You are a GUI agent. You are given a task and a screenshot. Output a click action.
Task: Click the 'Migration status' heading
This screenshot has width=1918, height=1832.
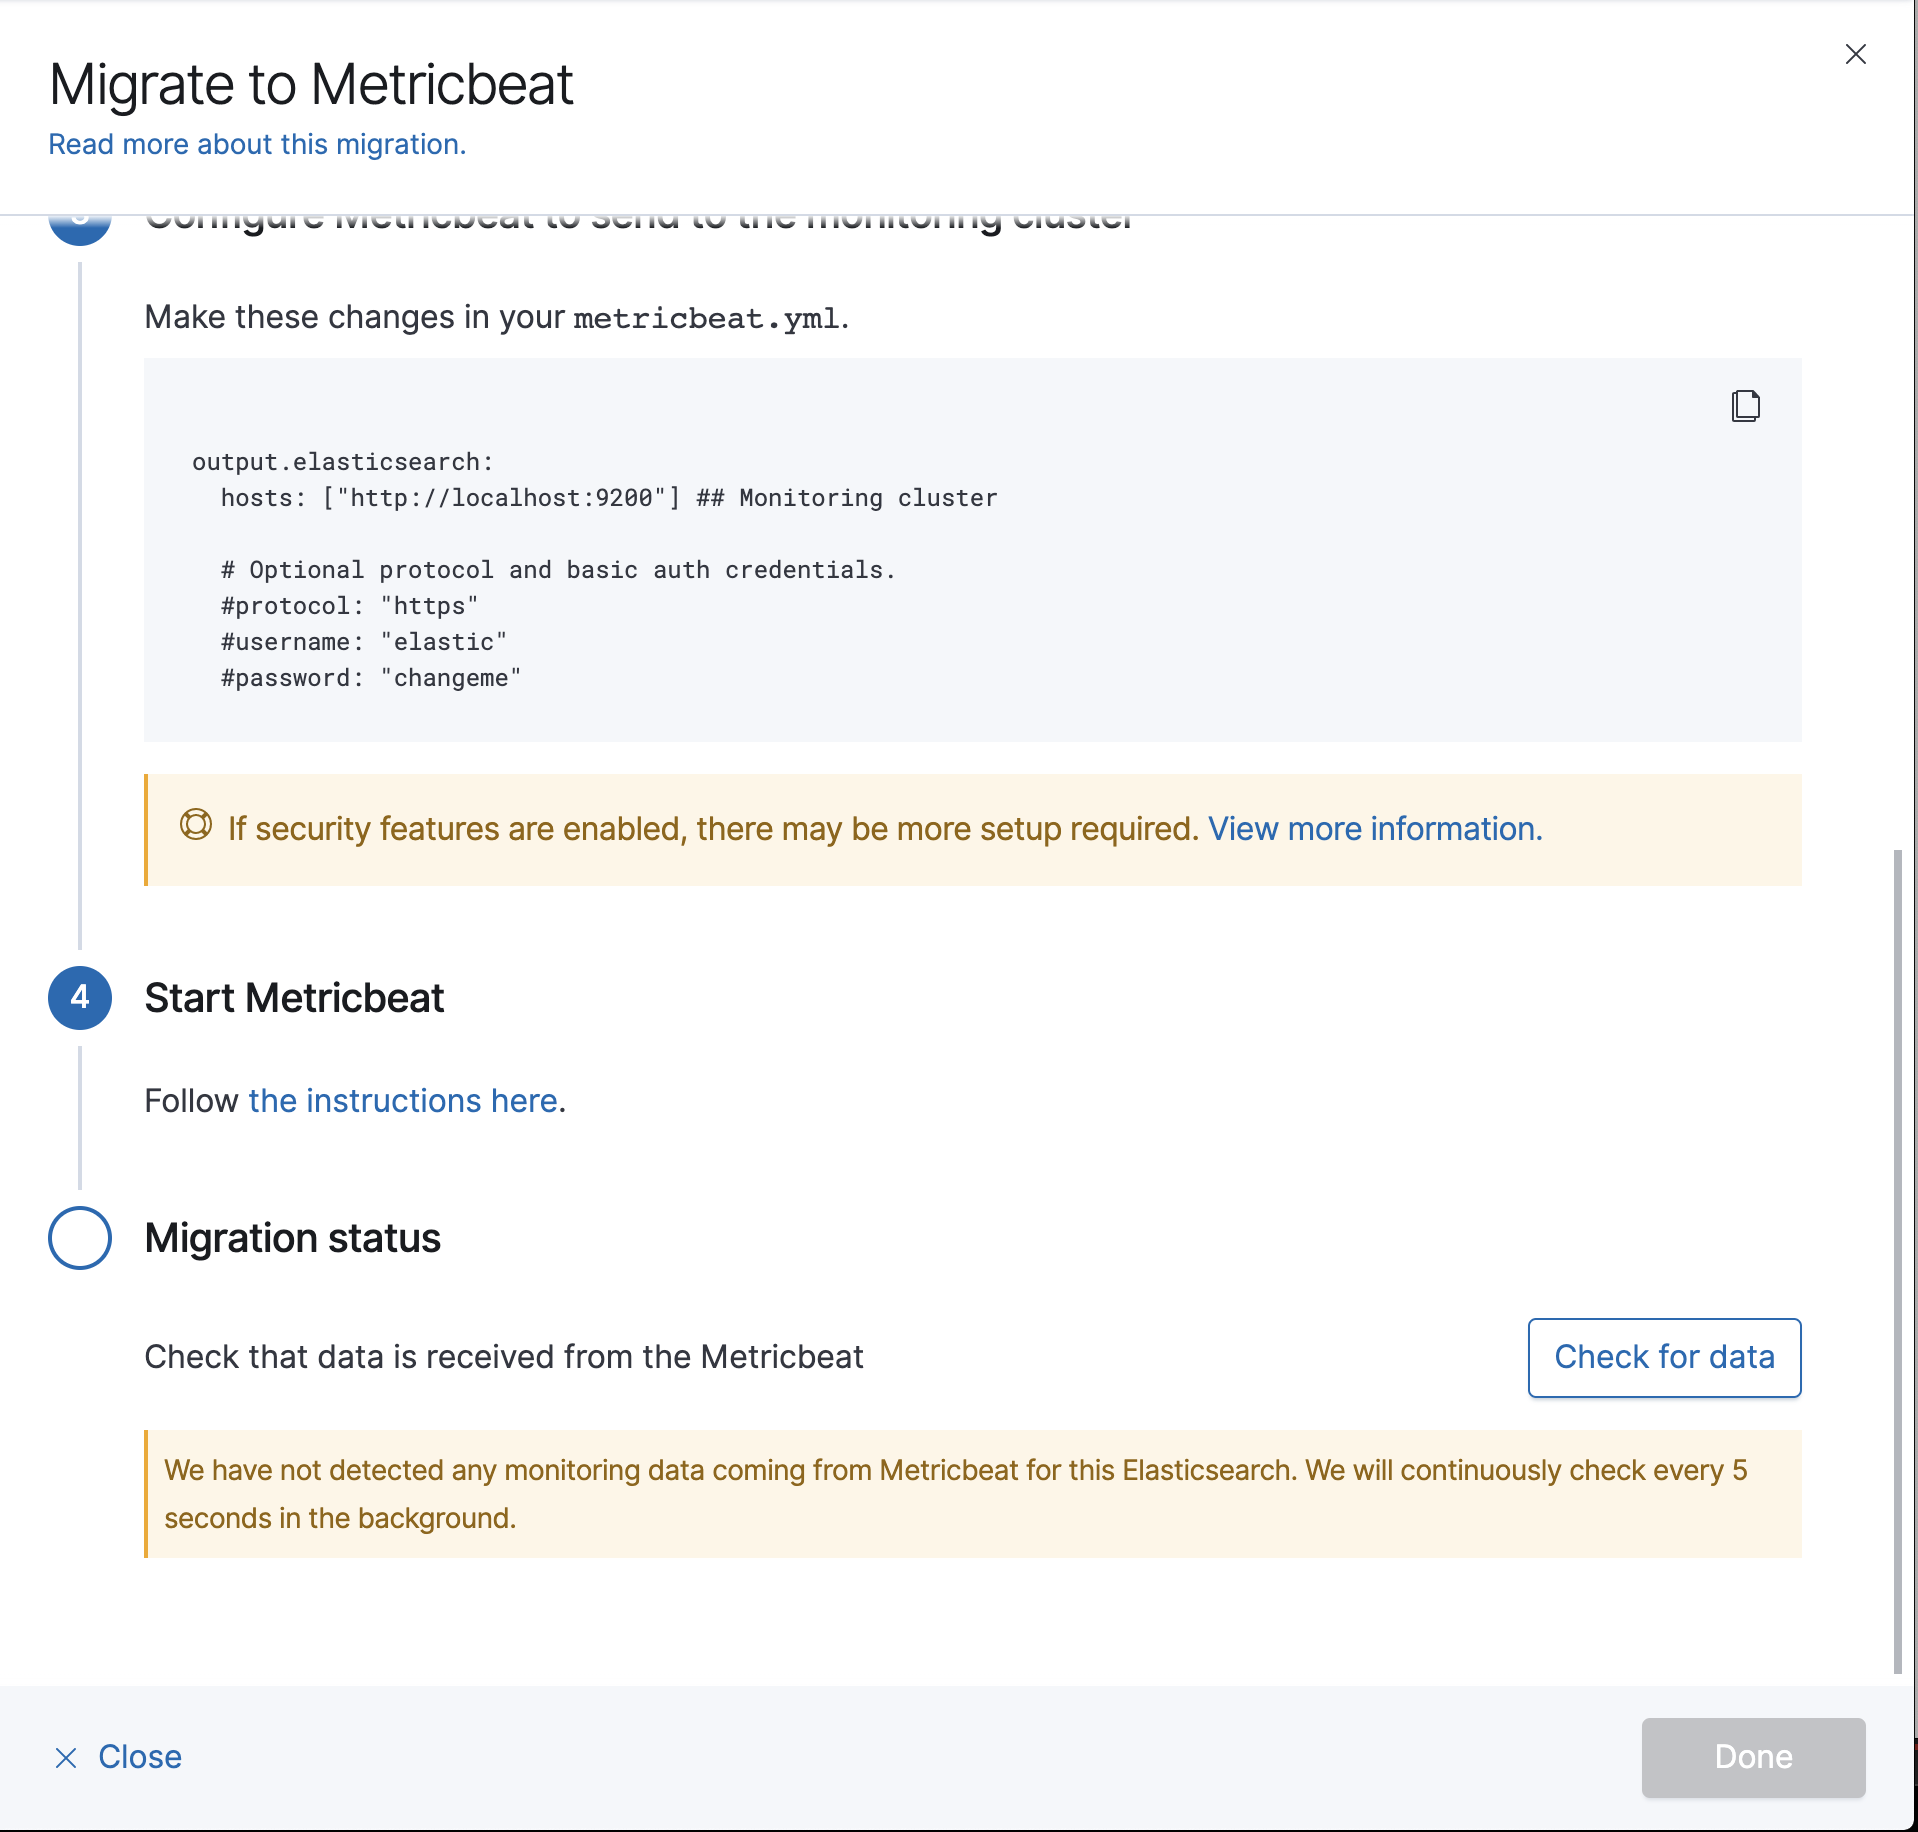(292, 1238)
